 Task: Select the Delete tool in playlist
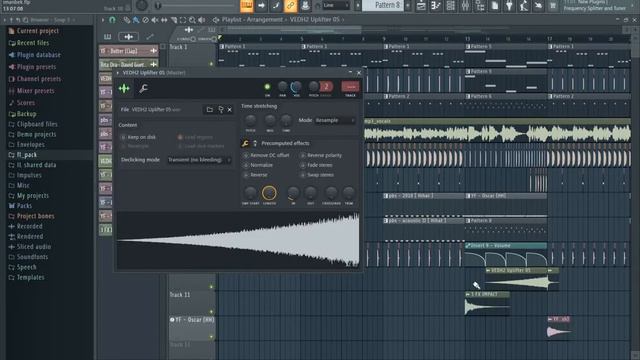click(146, 20)
